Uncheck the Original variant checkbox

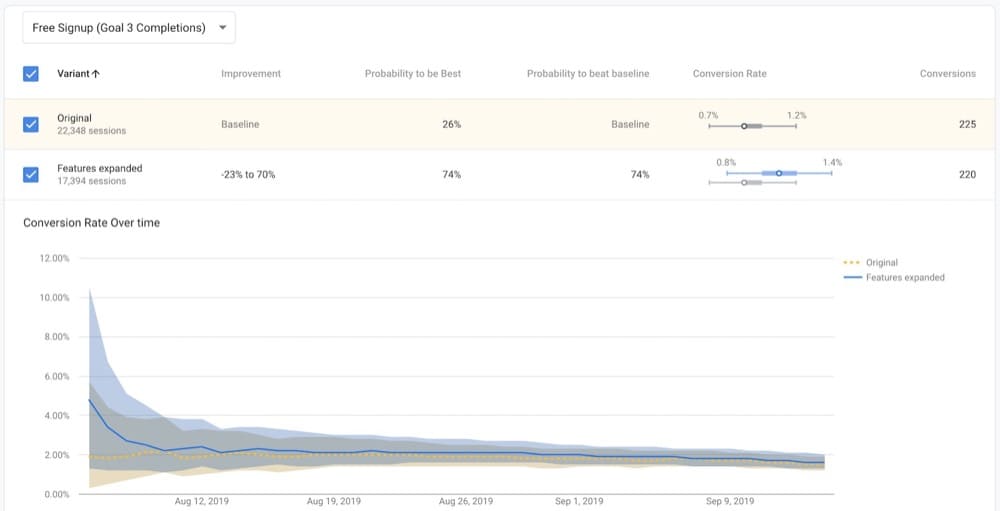click(x=31, y=124)
